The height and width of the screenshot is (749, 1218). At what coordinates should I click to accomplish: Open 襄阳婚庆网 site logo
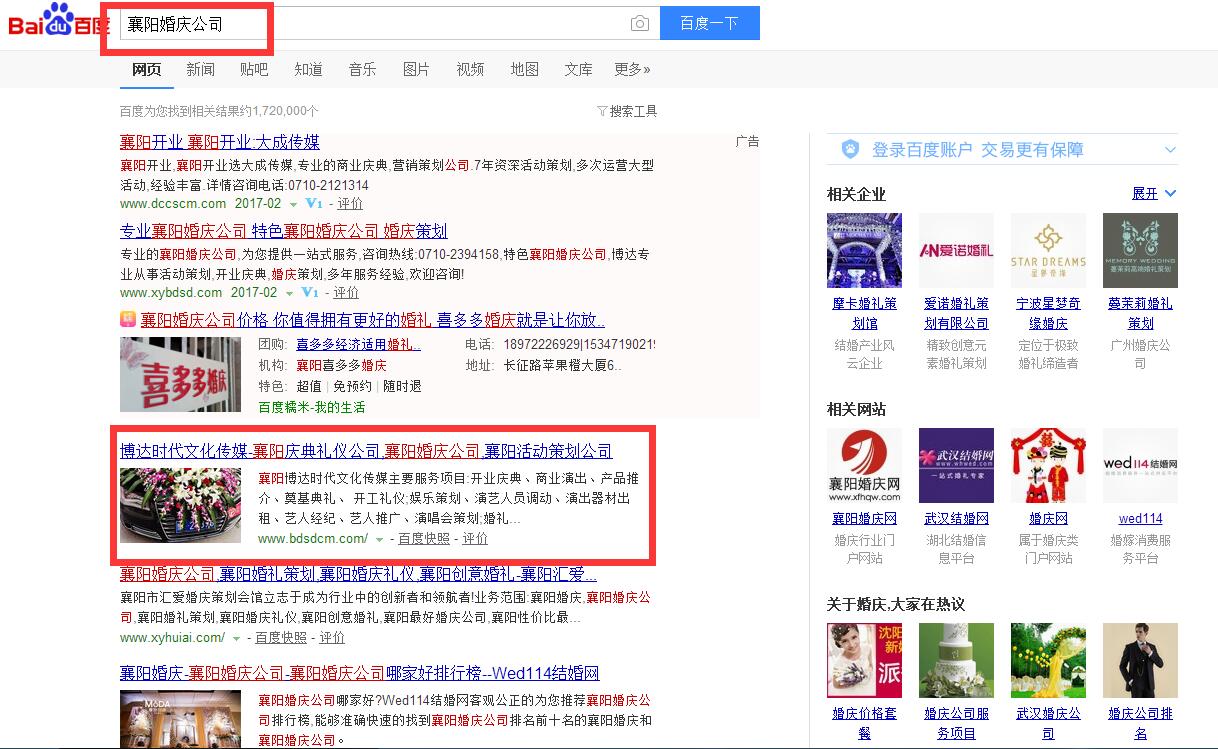point(864,465)
